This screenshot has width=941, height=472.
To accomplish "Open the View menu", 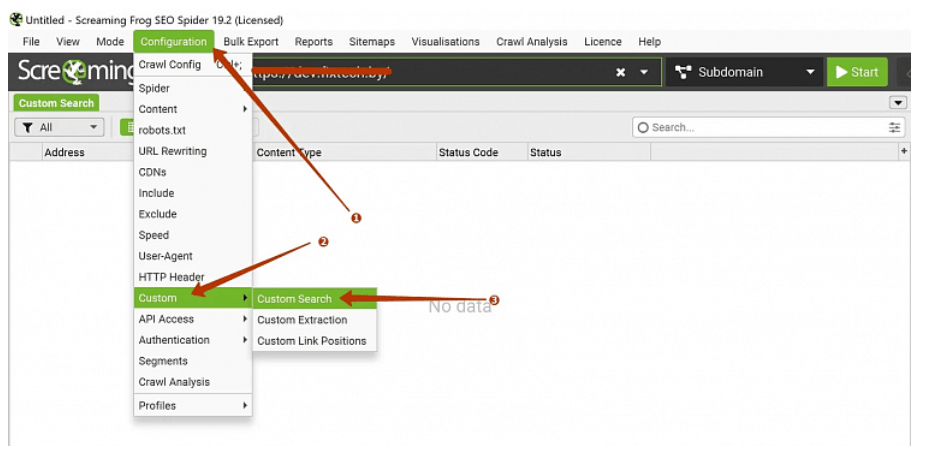I will tap(68, 41).
